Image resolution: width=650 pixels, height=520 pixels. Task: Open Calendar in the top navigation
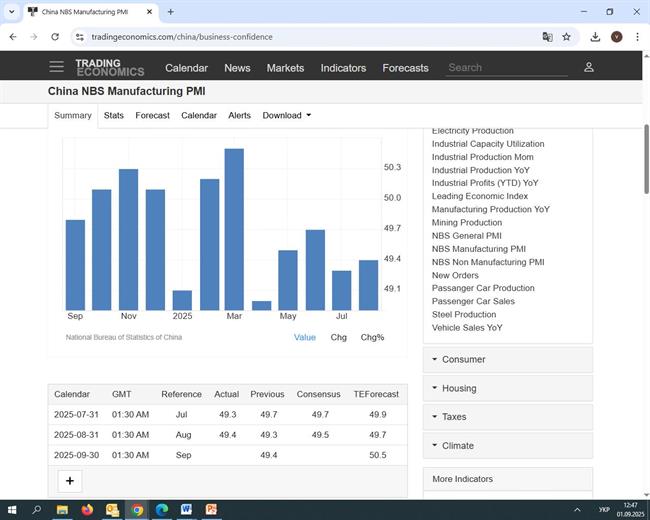(x=187, y=68)
